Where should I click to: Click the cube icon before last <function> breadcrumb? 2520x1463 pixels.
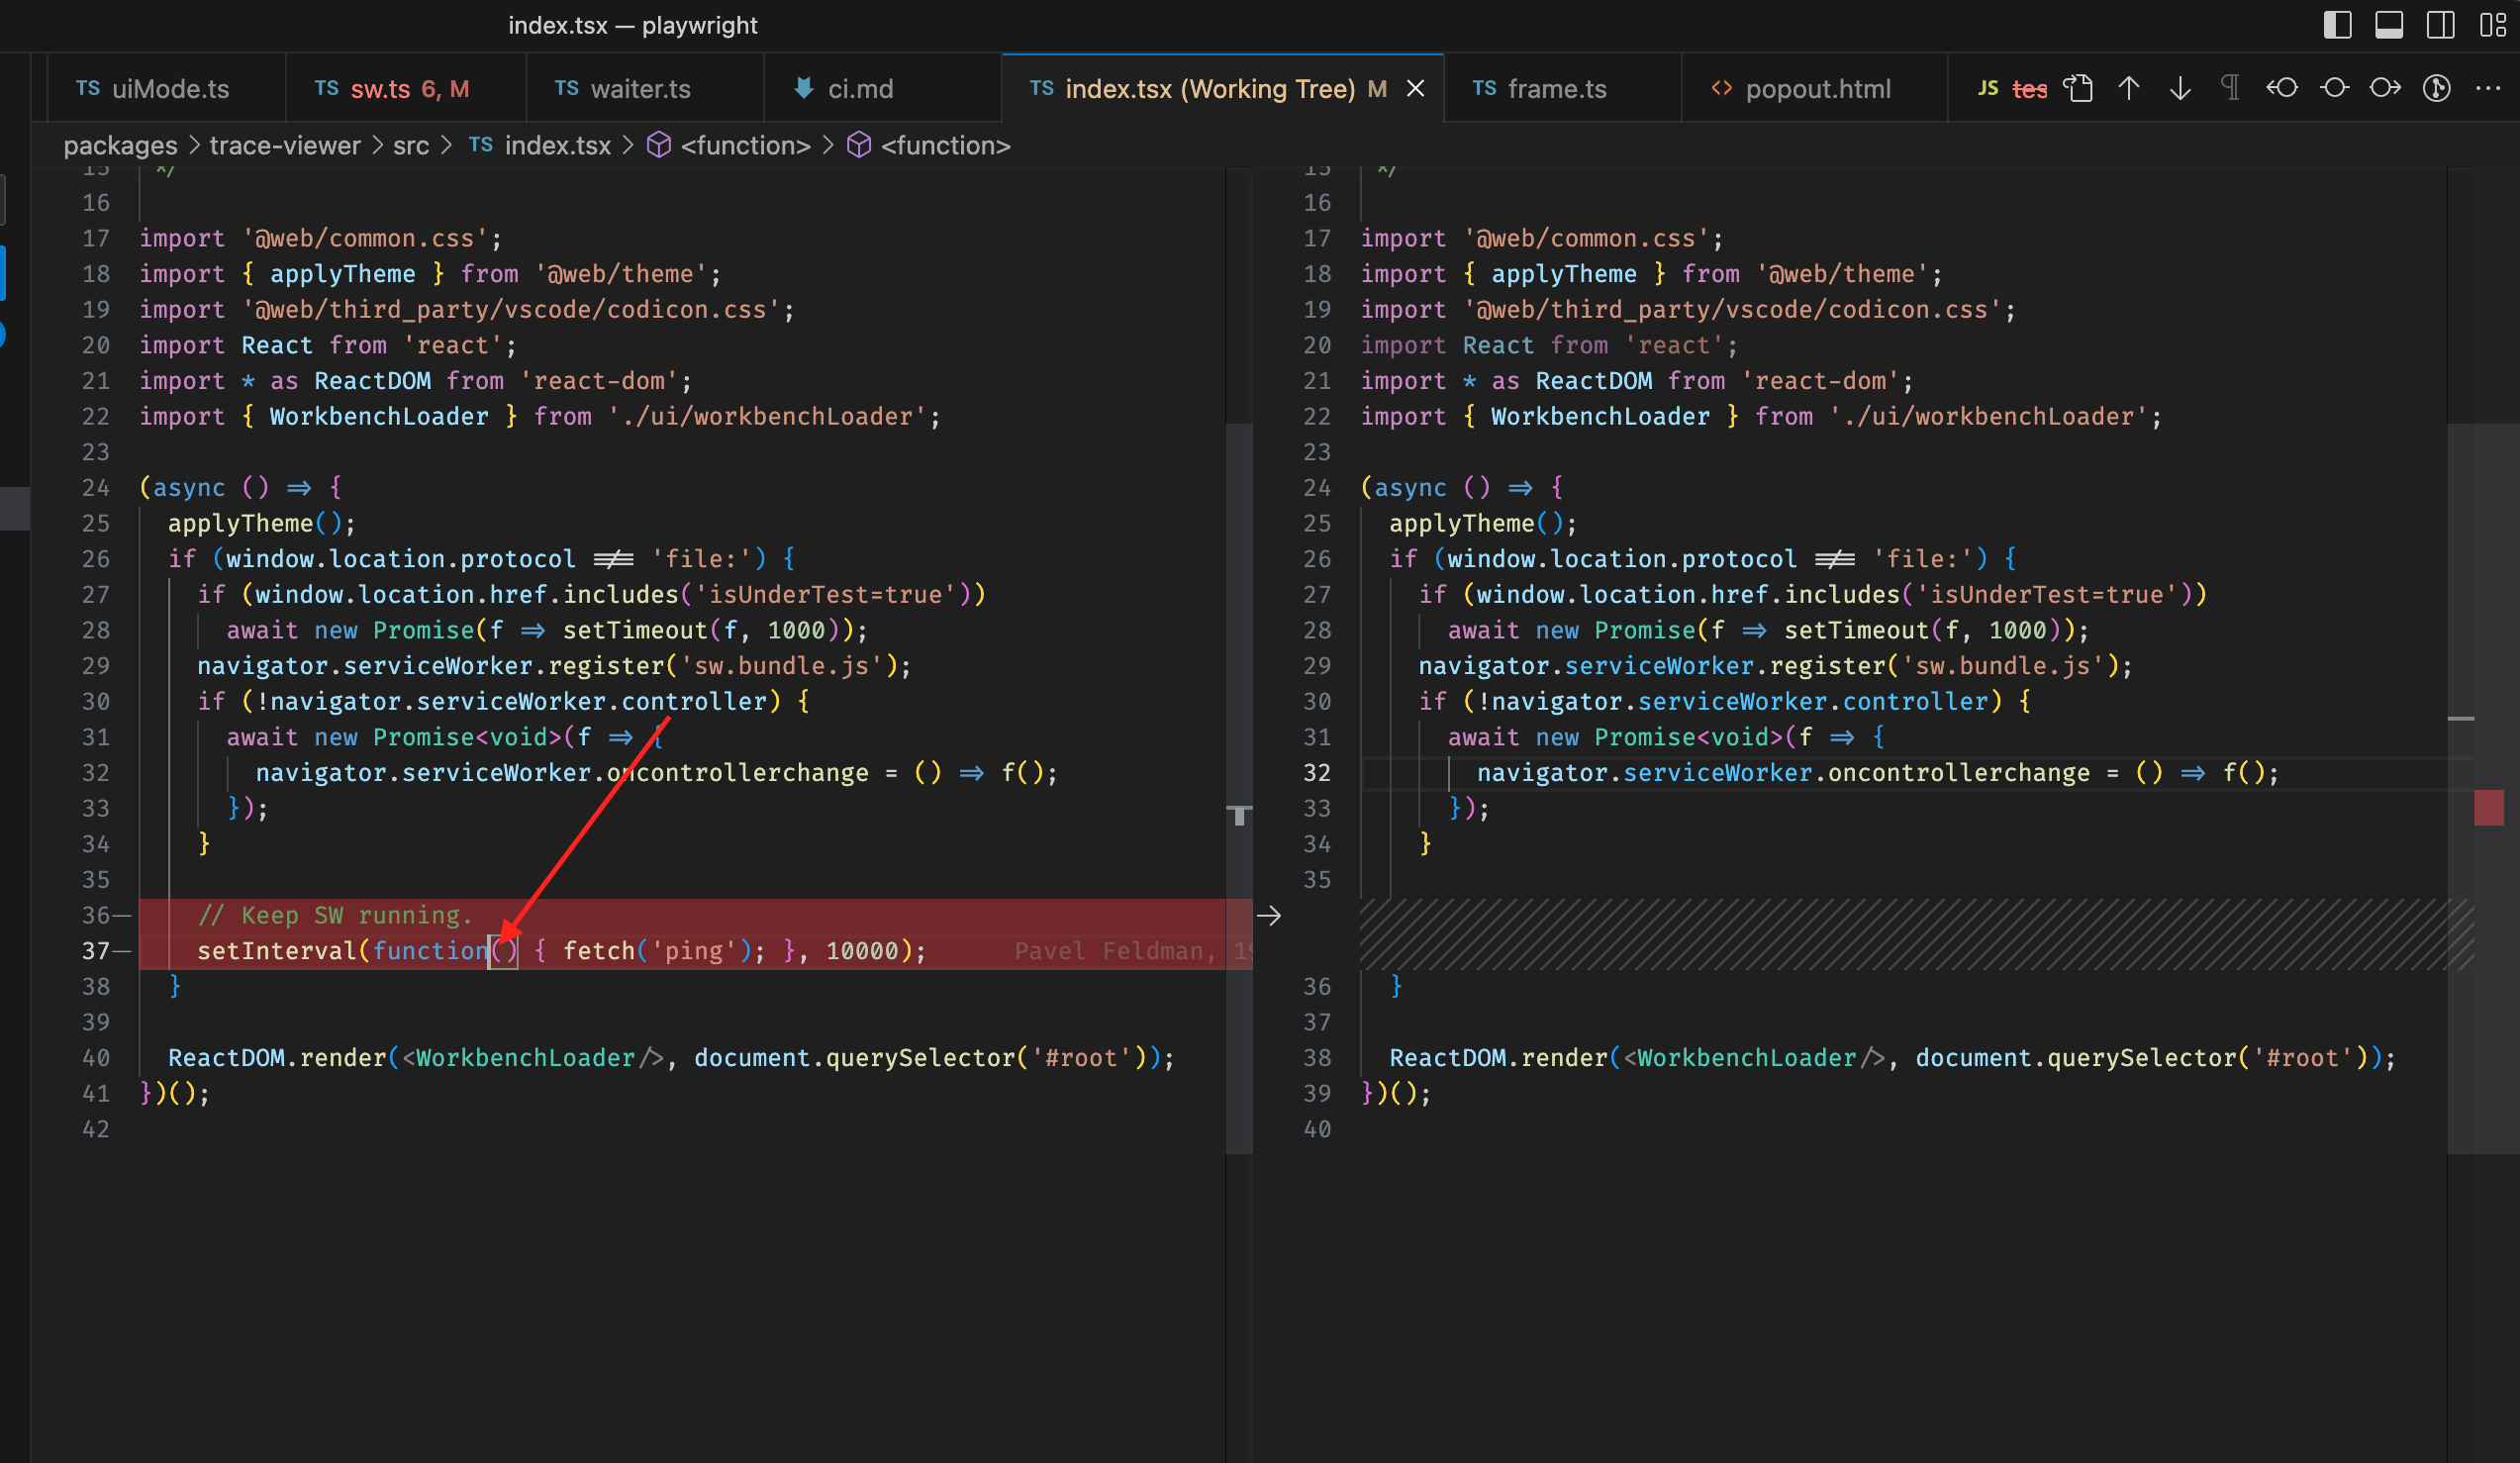[x=859, y=146]
